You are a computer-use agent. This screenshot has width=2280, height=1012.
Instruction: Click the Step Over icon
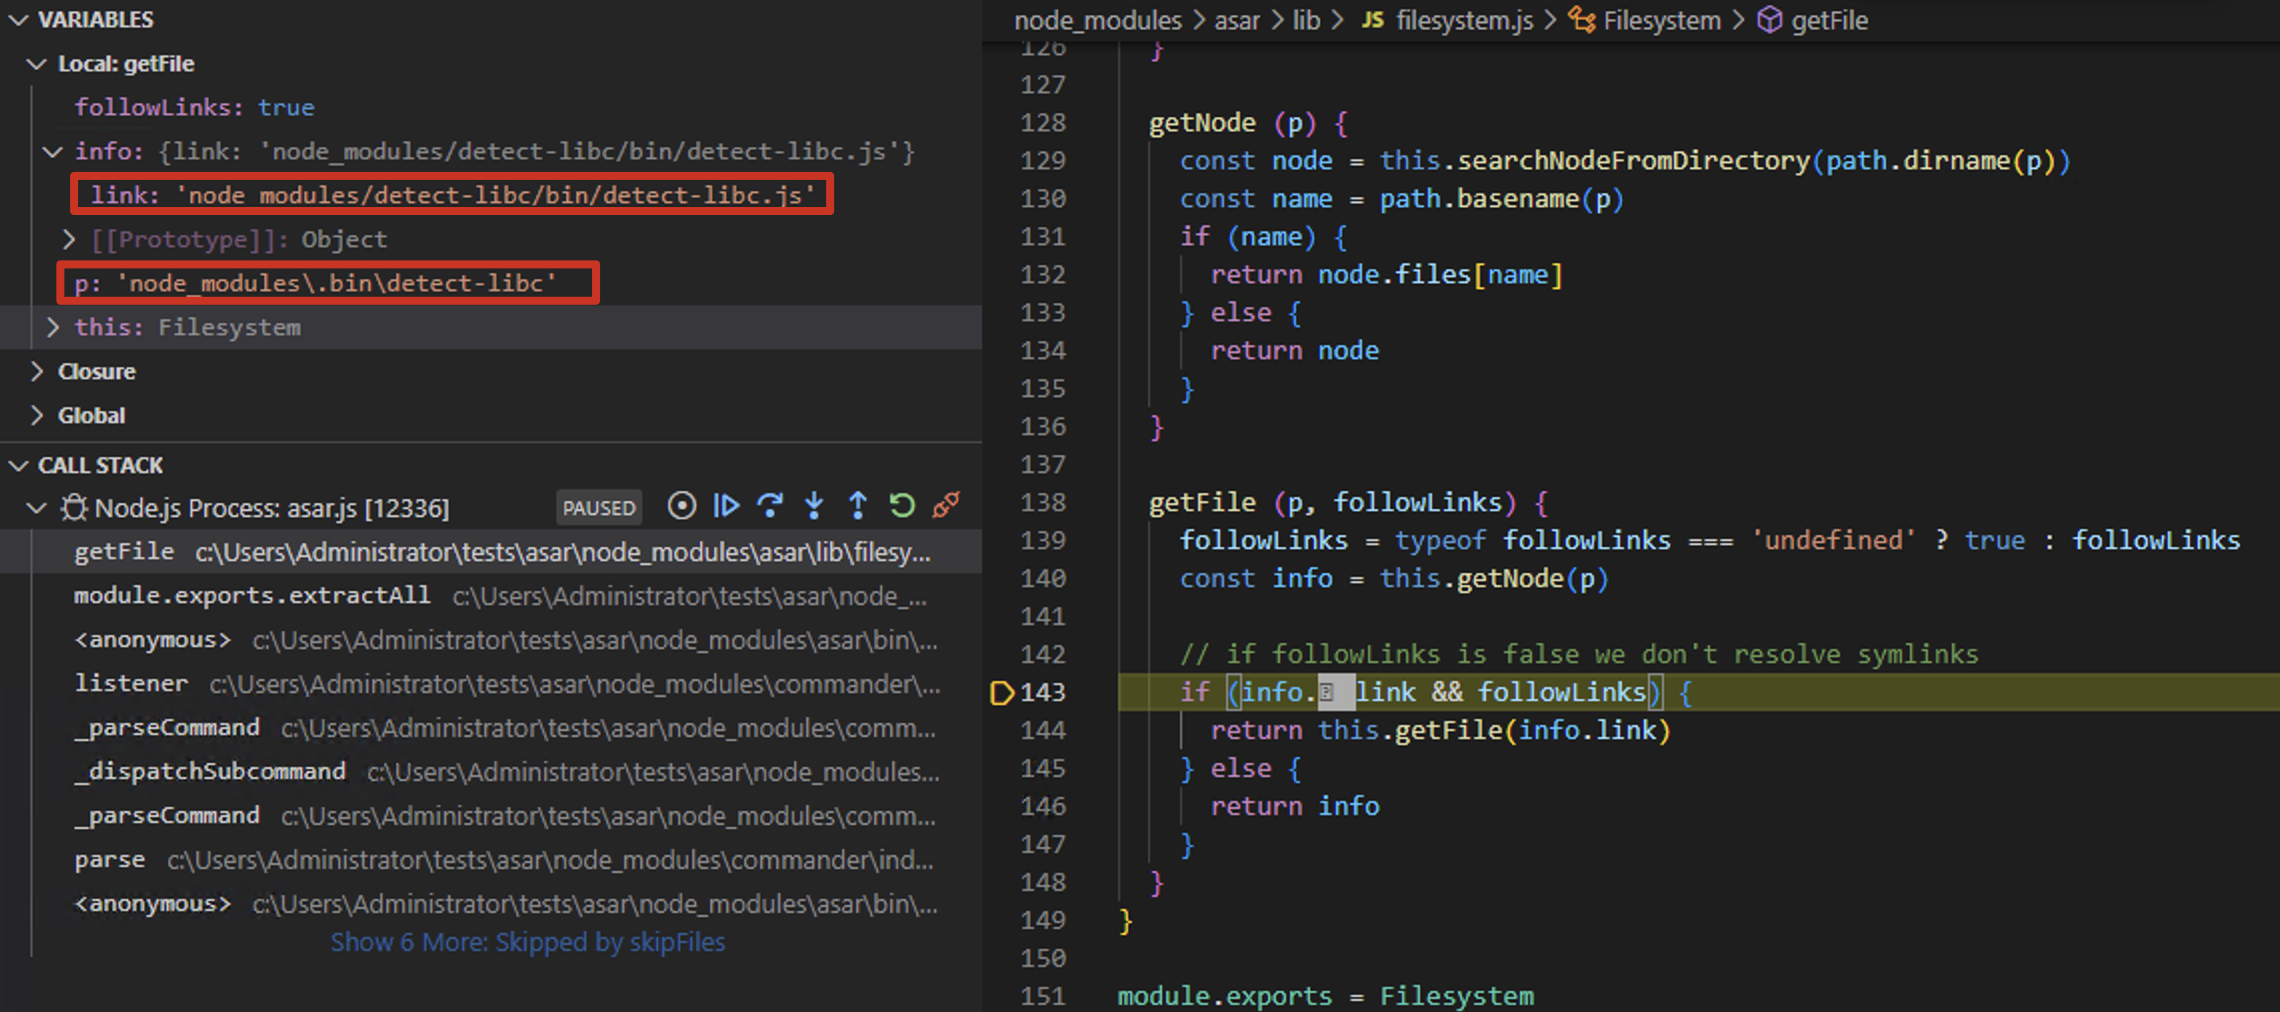tap(770, 506)
